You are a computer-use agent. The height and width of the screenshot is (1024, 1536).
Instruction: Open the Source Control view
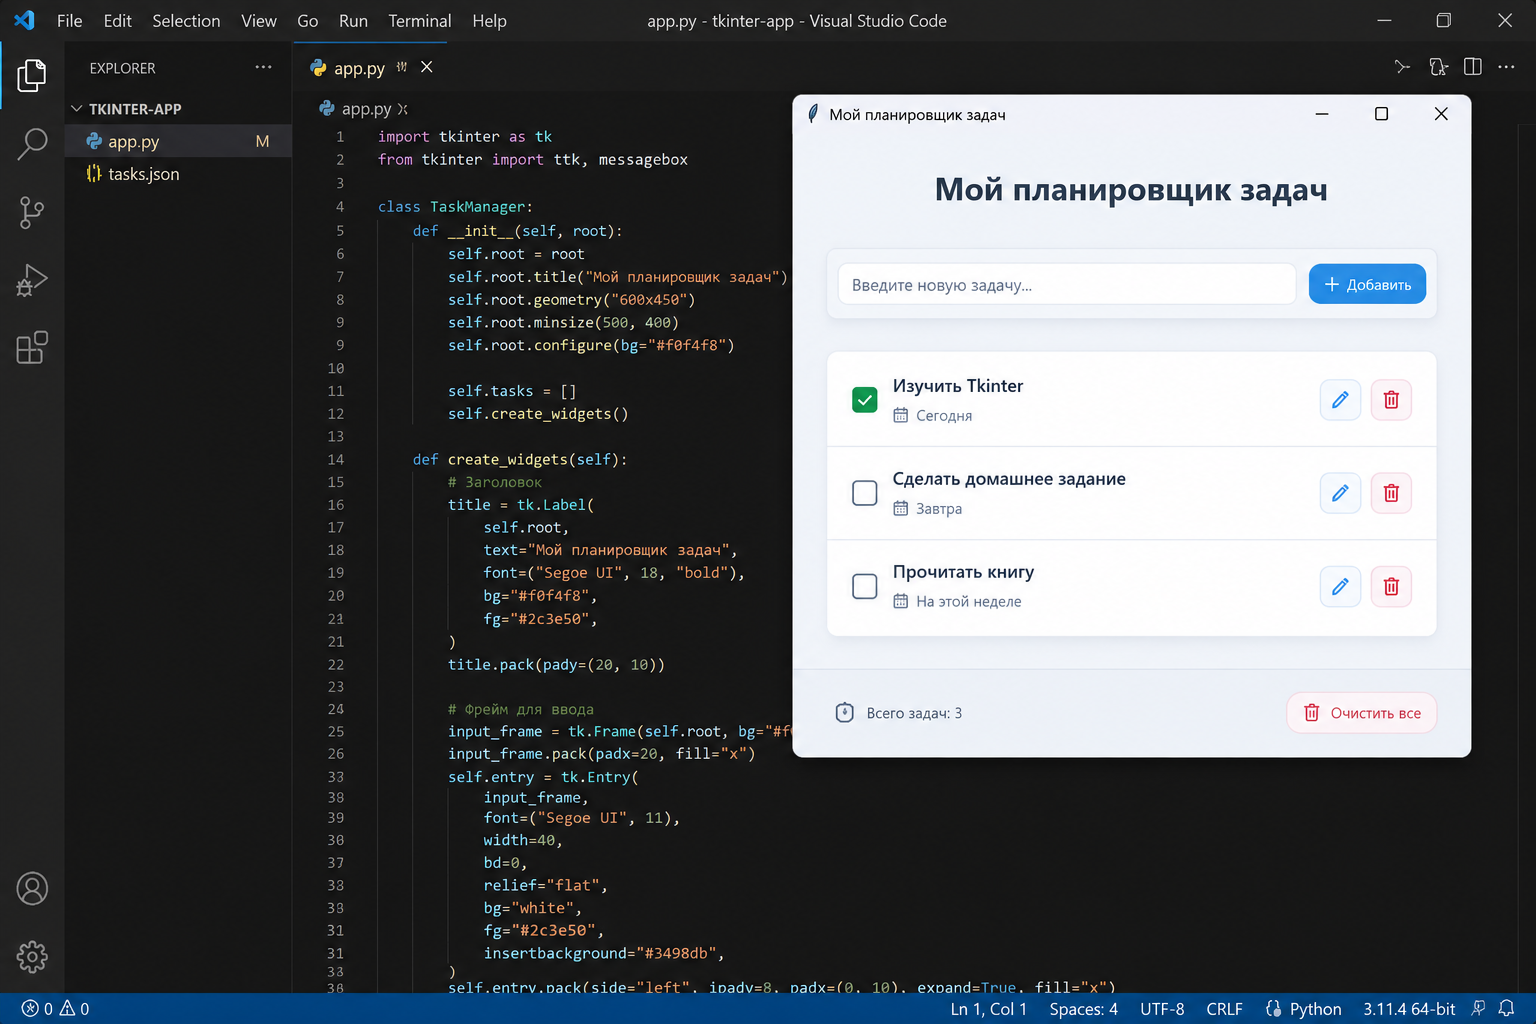[32, 212]
